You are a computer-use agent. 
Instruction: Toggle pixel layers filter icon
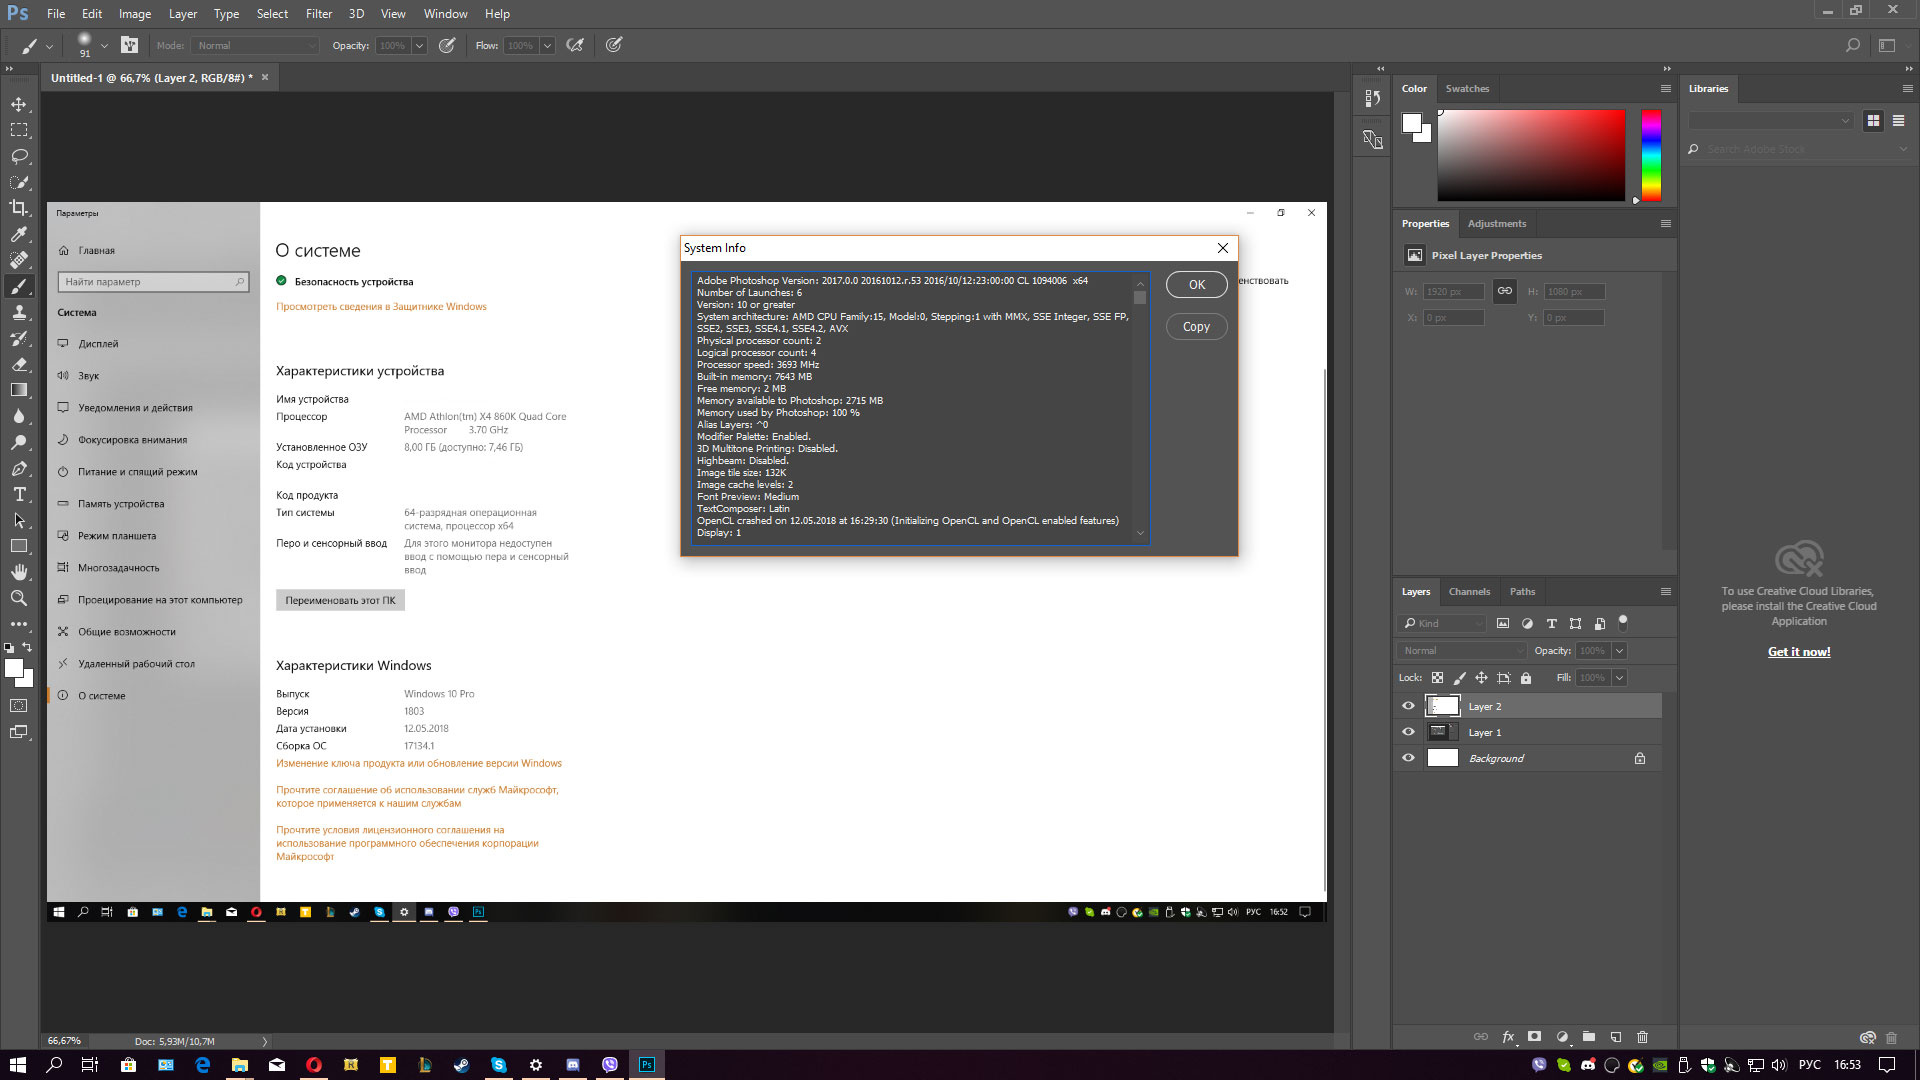1503,623
